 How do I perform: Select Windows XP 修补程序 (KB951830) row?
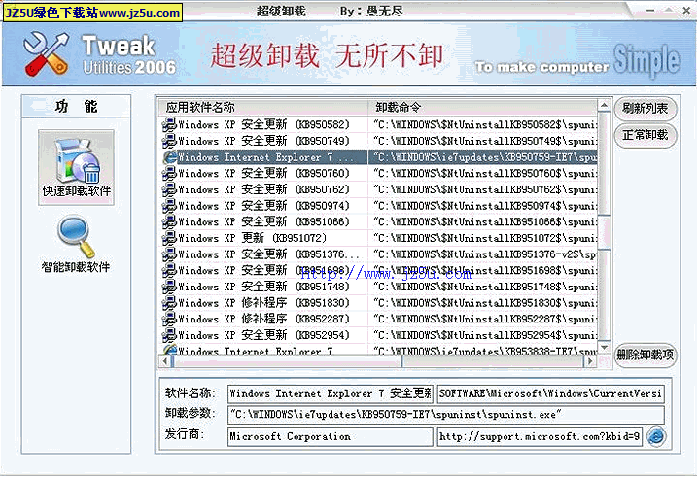(x=378, y=303)
